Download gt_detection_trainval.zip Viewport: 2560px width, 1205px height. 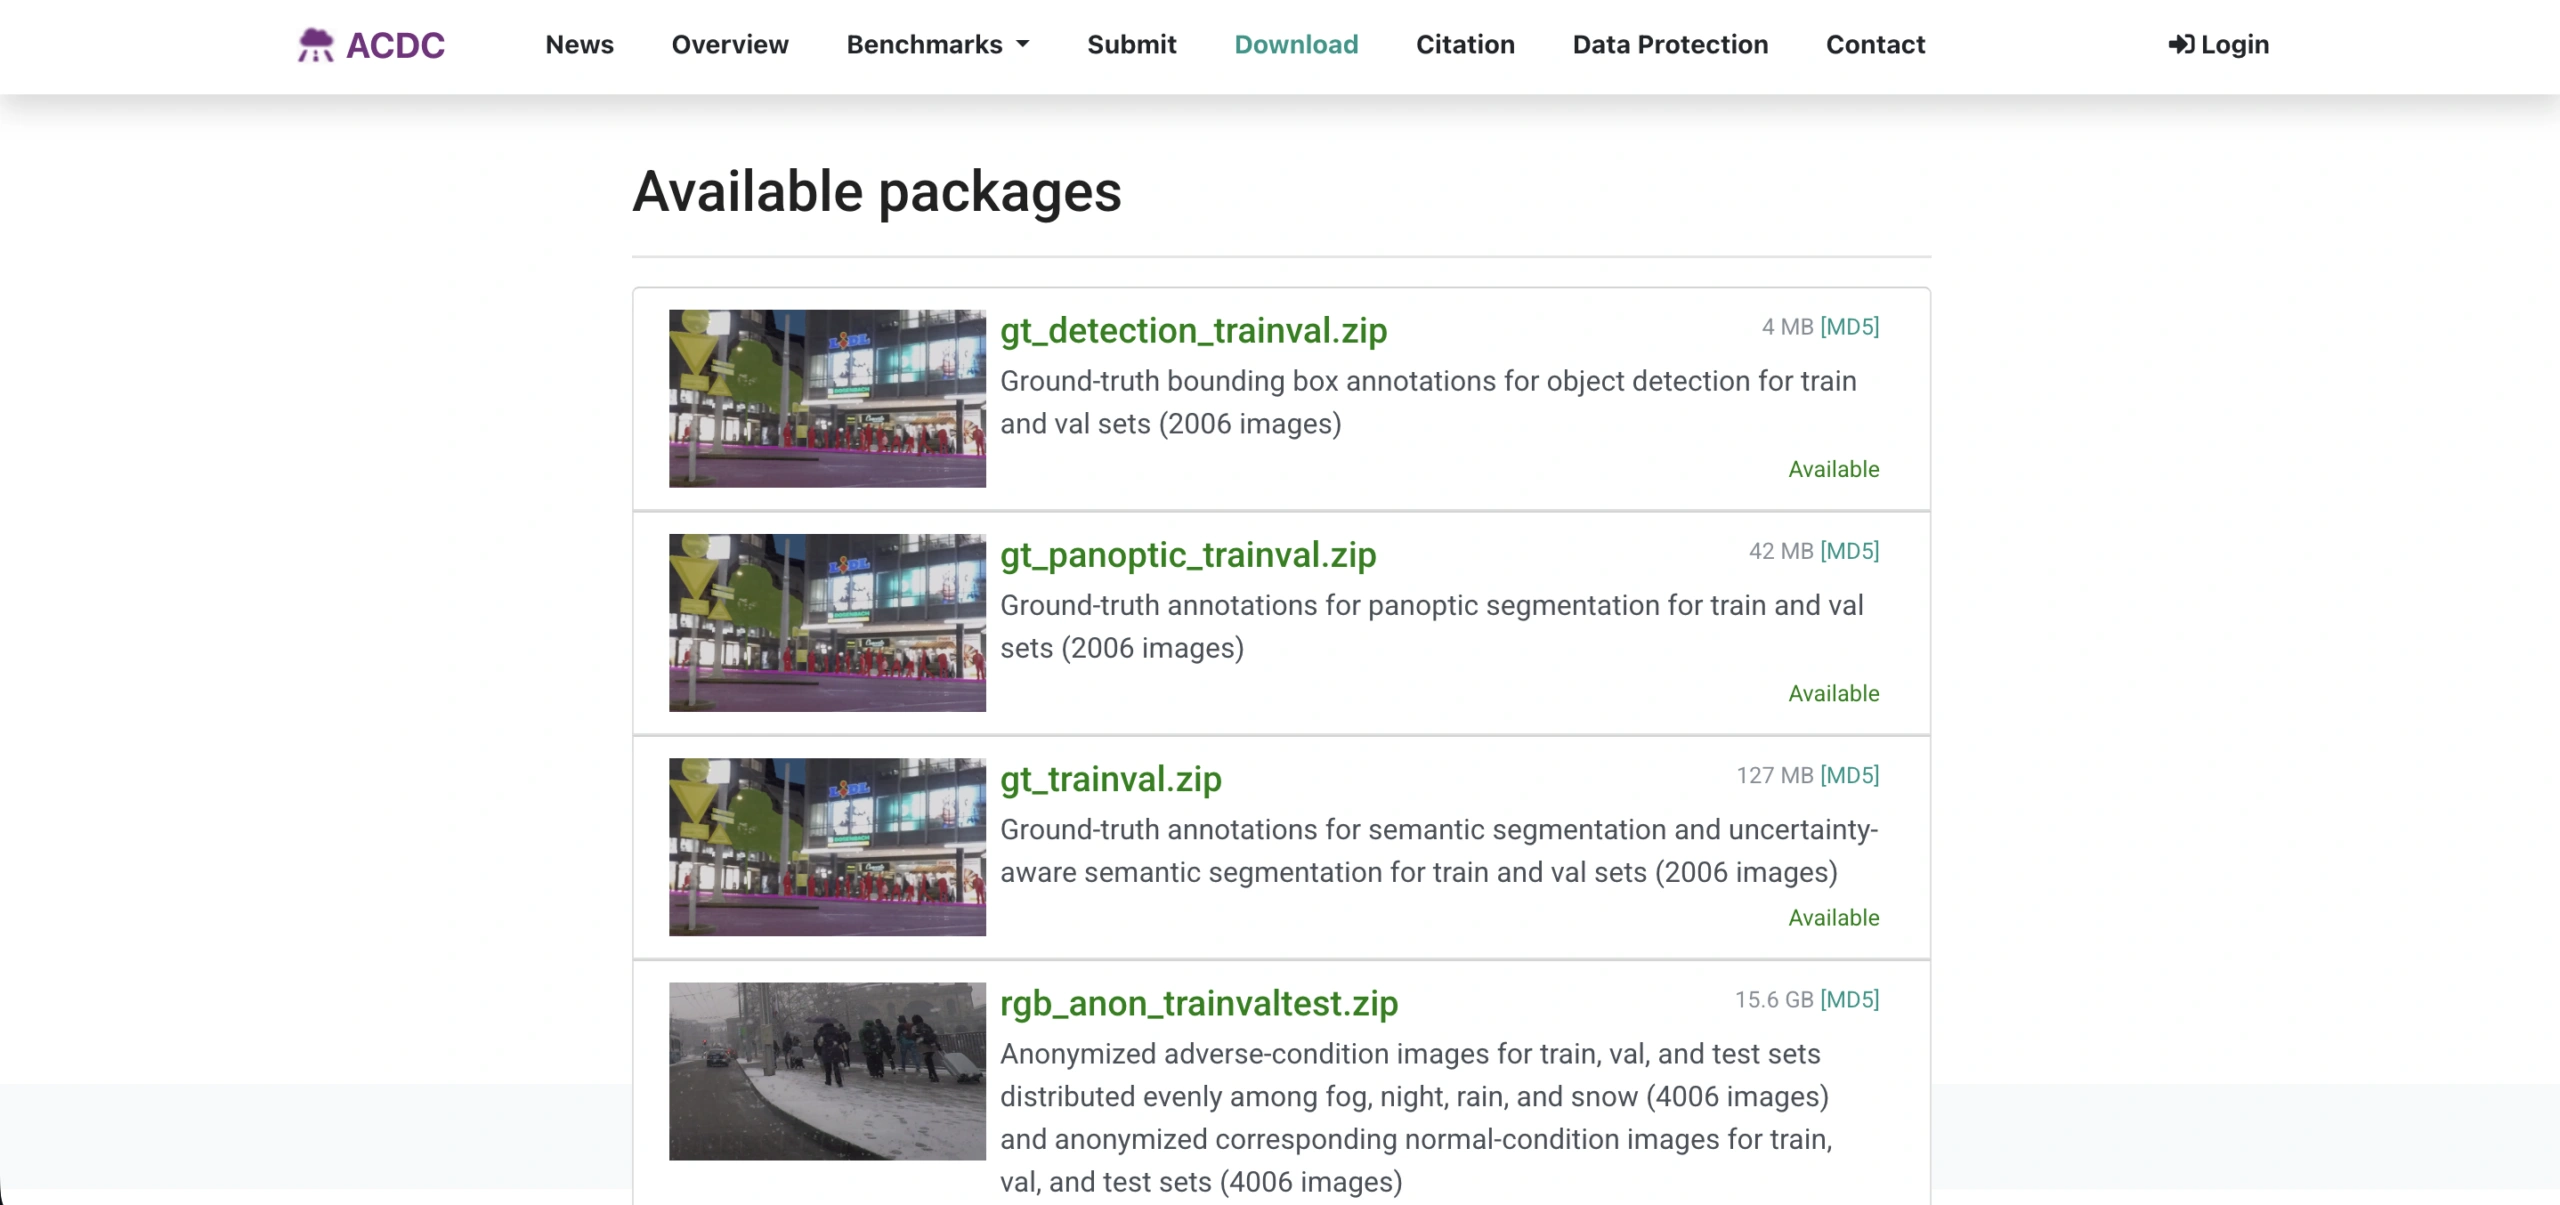[x=1193, y=331]
